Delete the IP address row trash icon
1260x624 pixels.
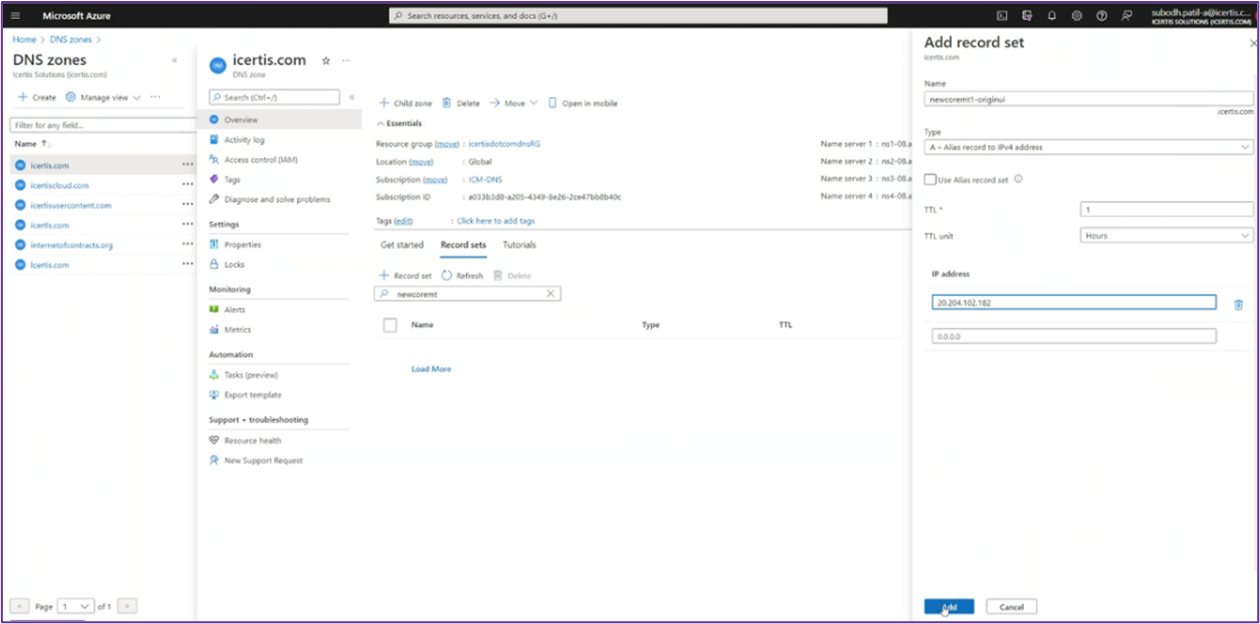1238,304
